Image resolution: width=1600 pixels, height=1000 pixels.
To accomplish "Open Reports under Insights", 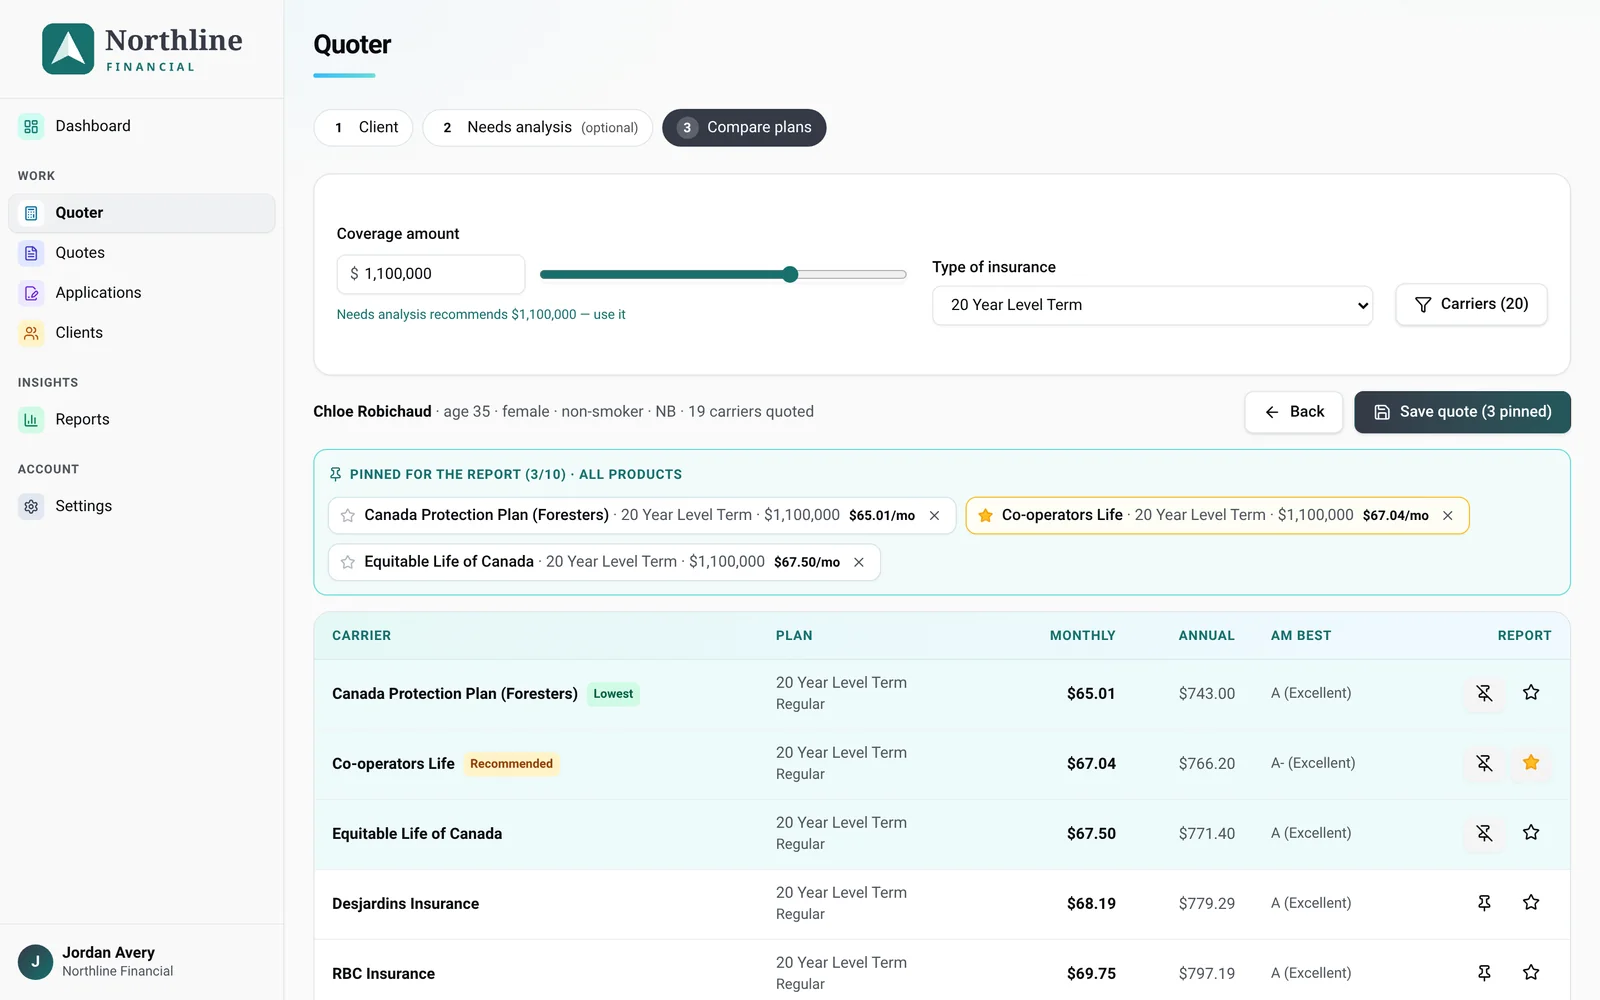I will point(142,420).
